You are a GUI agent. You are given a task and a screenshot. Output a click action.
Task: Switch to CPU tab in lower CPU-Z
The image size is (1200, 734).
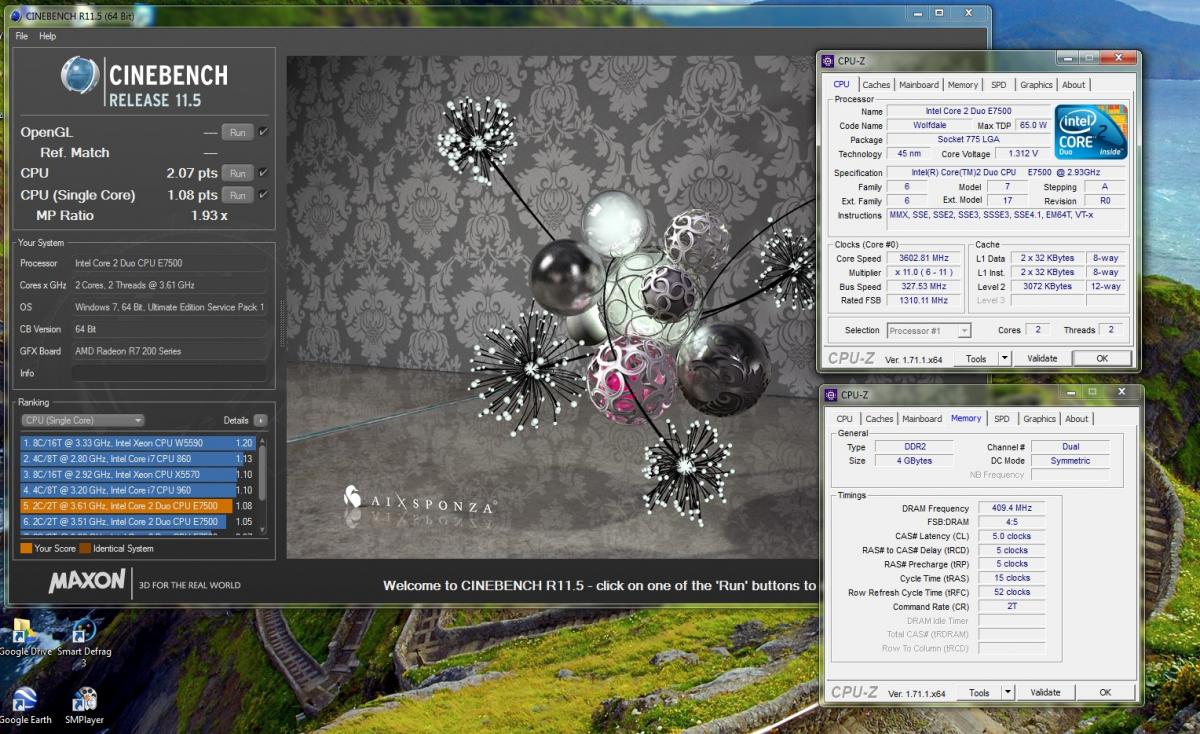845,419
